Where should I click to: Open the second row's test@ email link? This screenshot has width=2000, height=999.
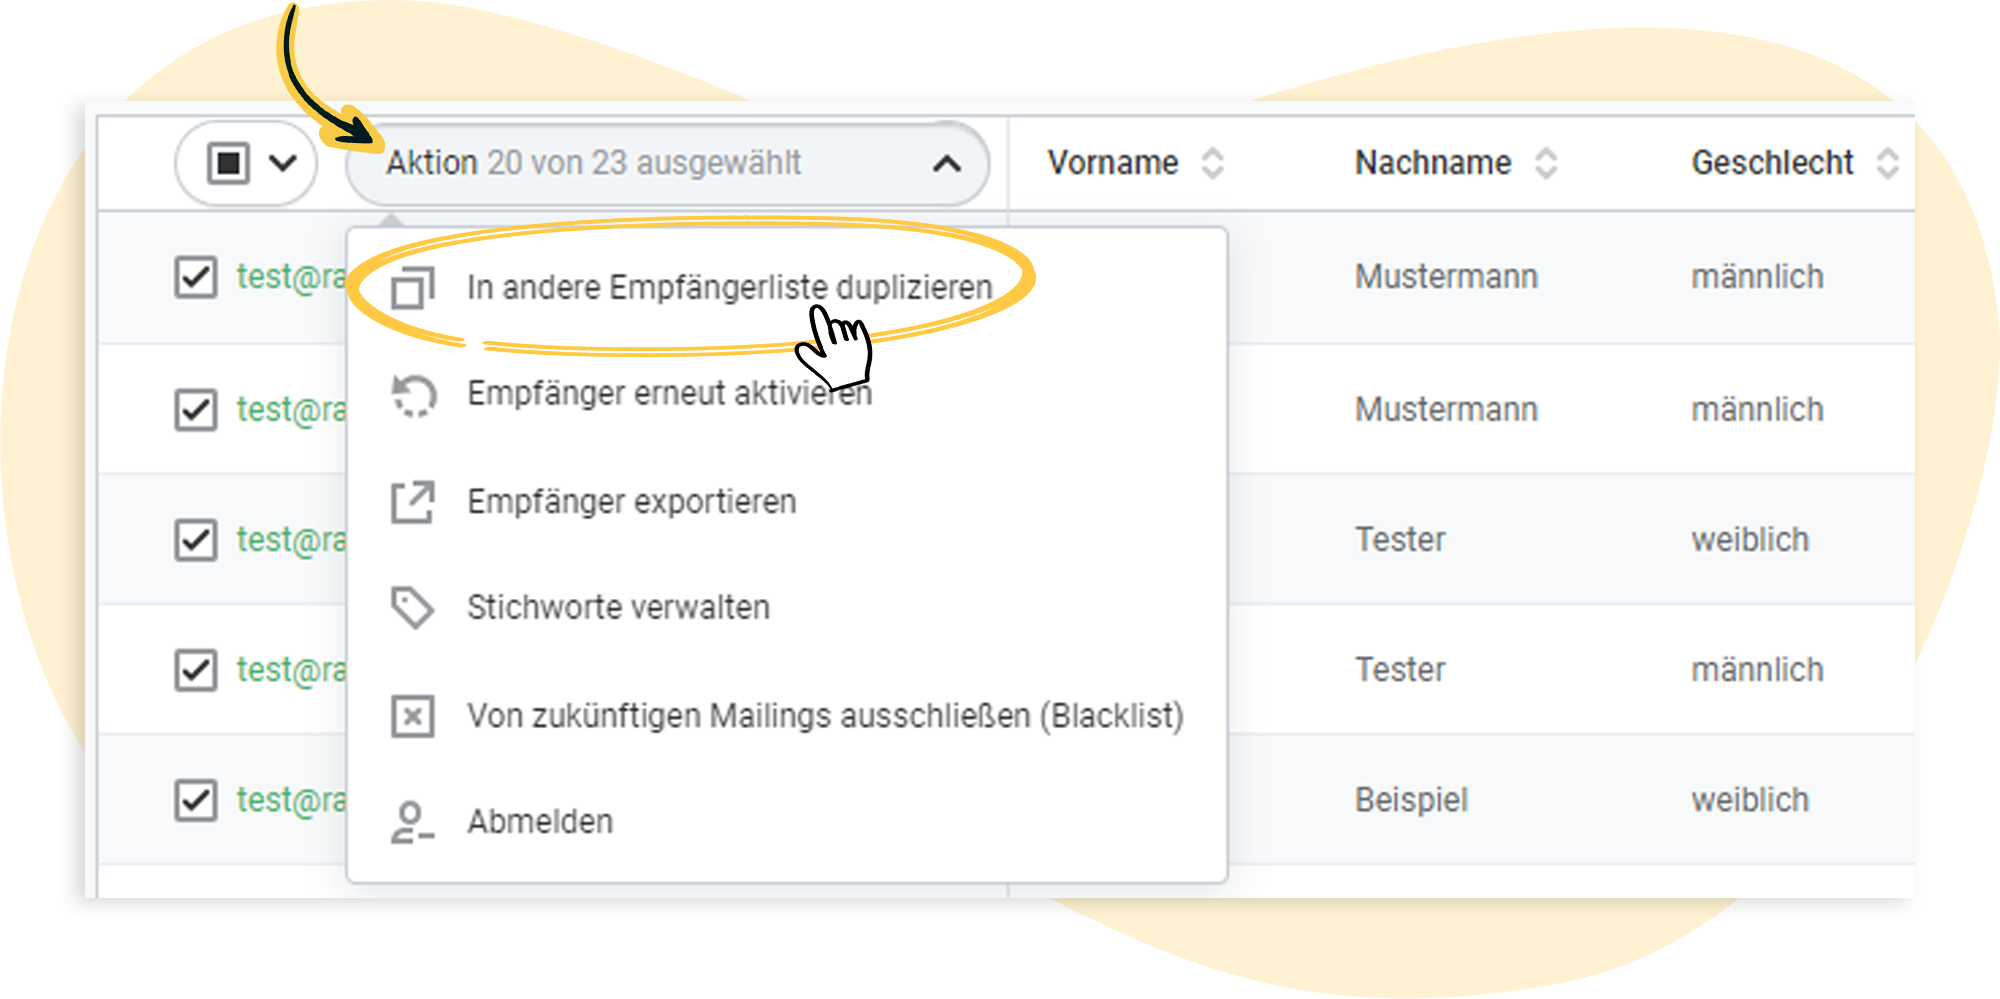(x=291, y=410)
